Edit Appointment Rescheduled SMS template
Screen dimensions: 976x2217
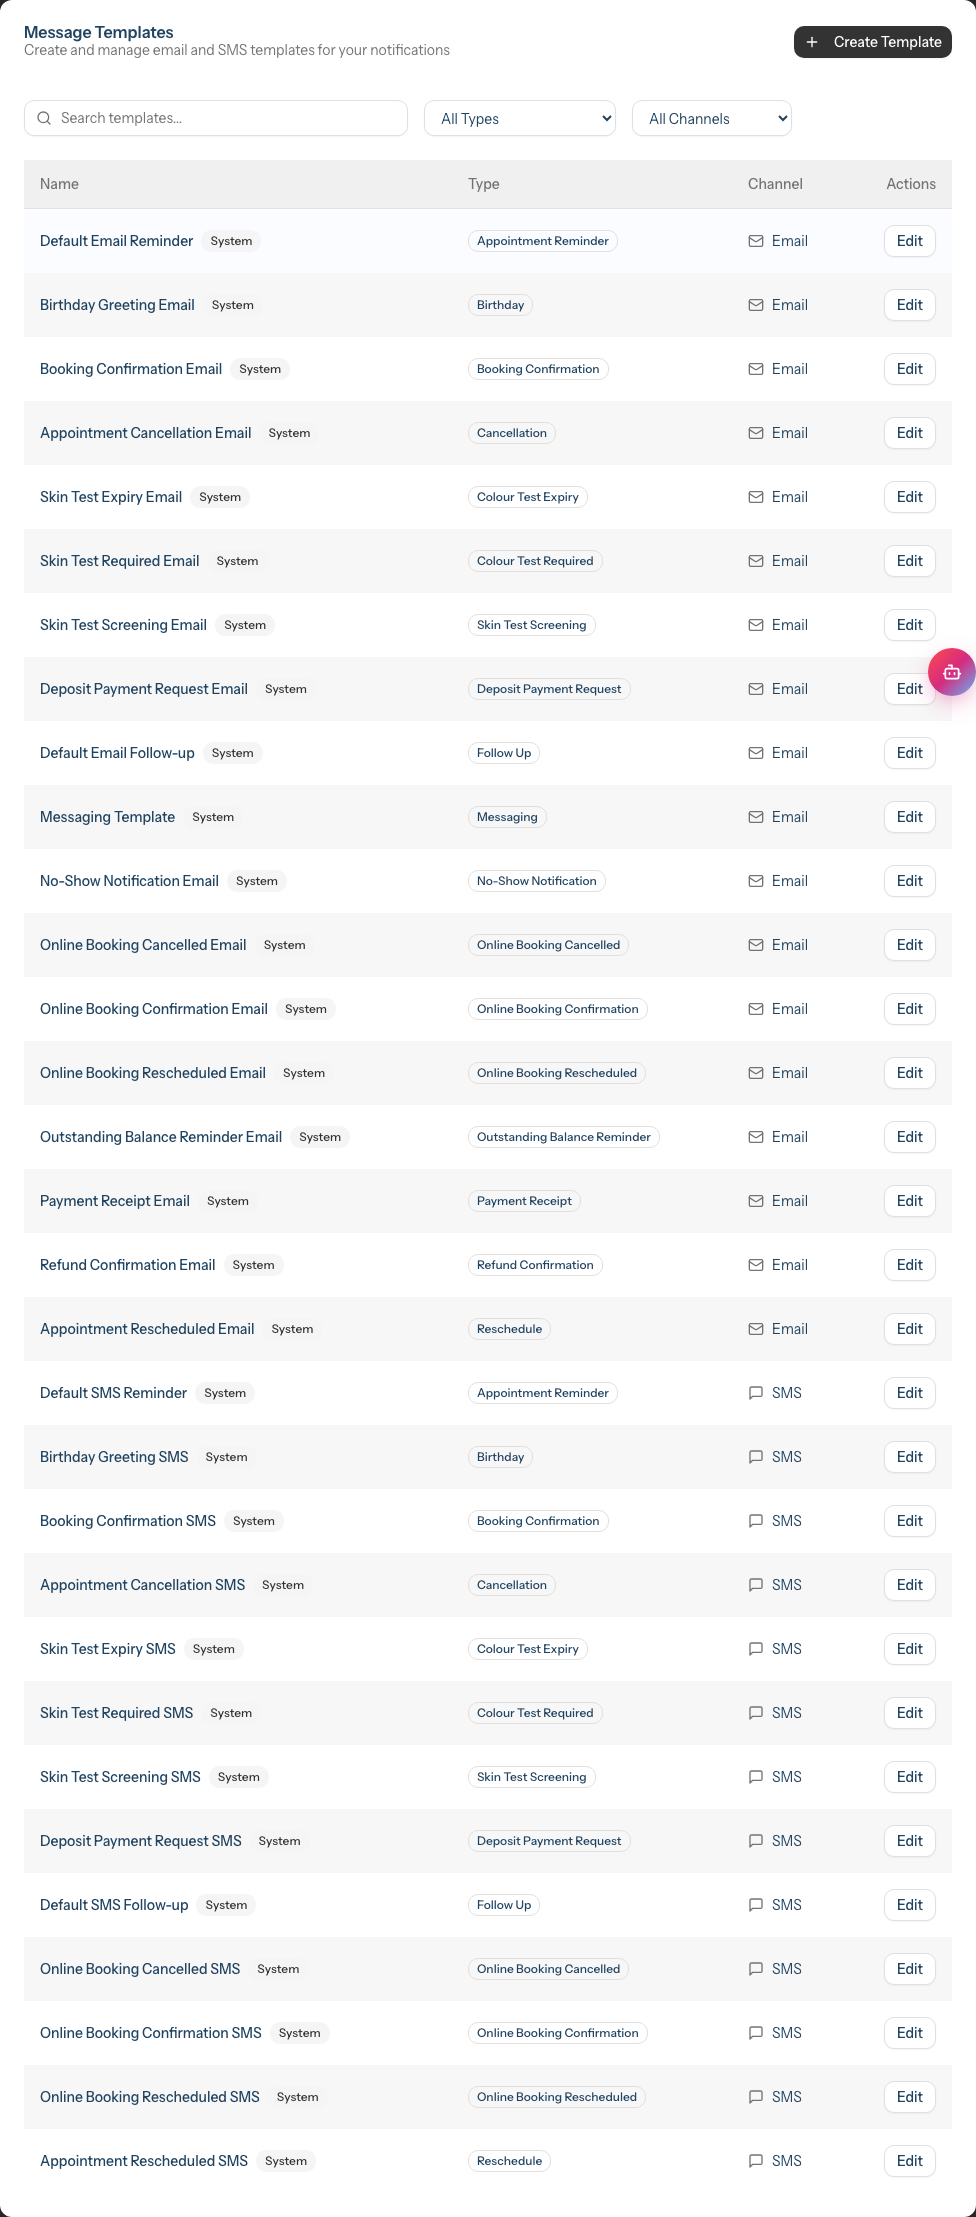pyautogui.click(x=910, y=2161)
